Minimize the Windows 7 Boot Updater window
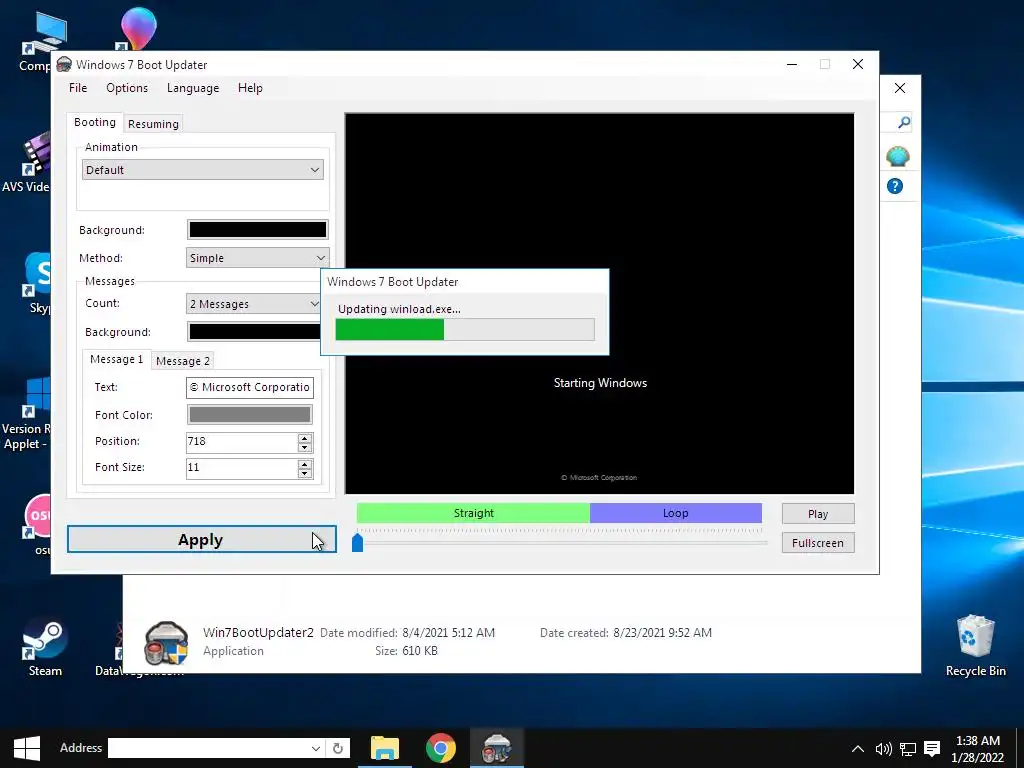 click(x=792, y=64)
